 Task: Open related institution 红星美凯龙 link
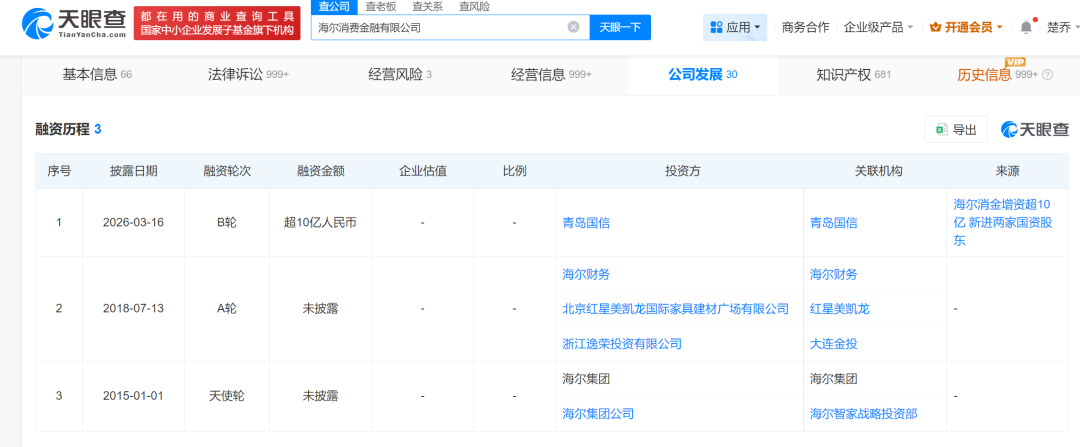pos(840,309)
